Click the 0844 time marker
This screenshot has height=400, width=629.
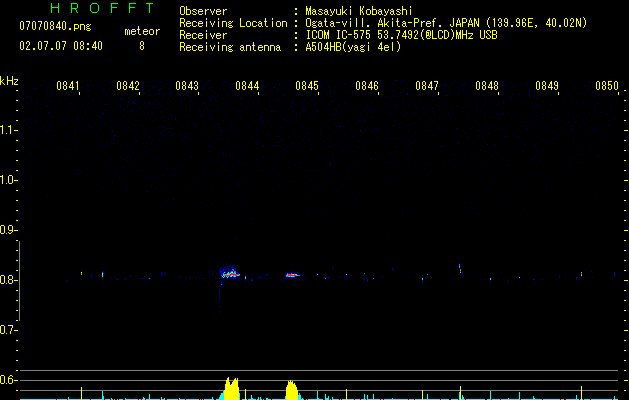coord(247,86)
